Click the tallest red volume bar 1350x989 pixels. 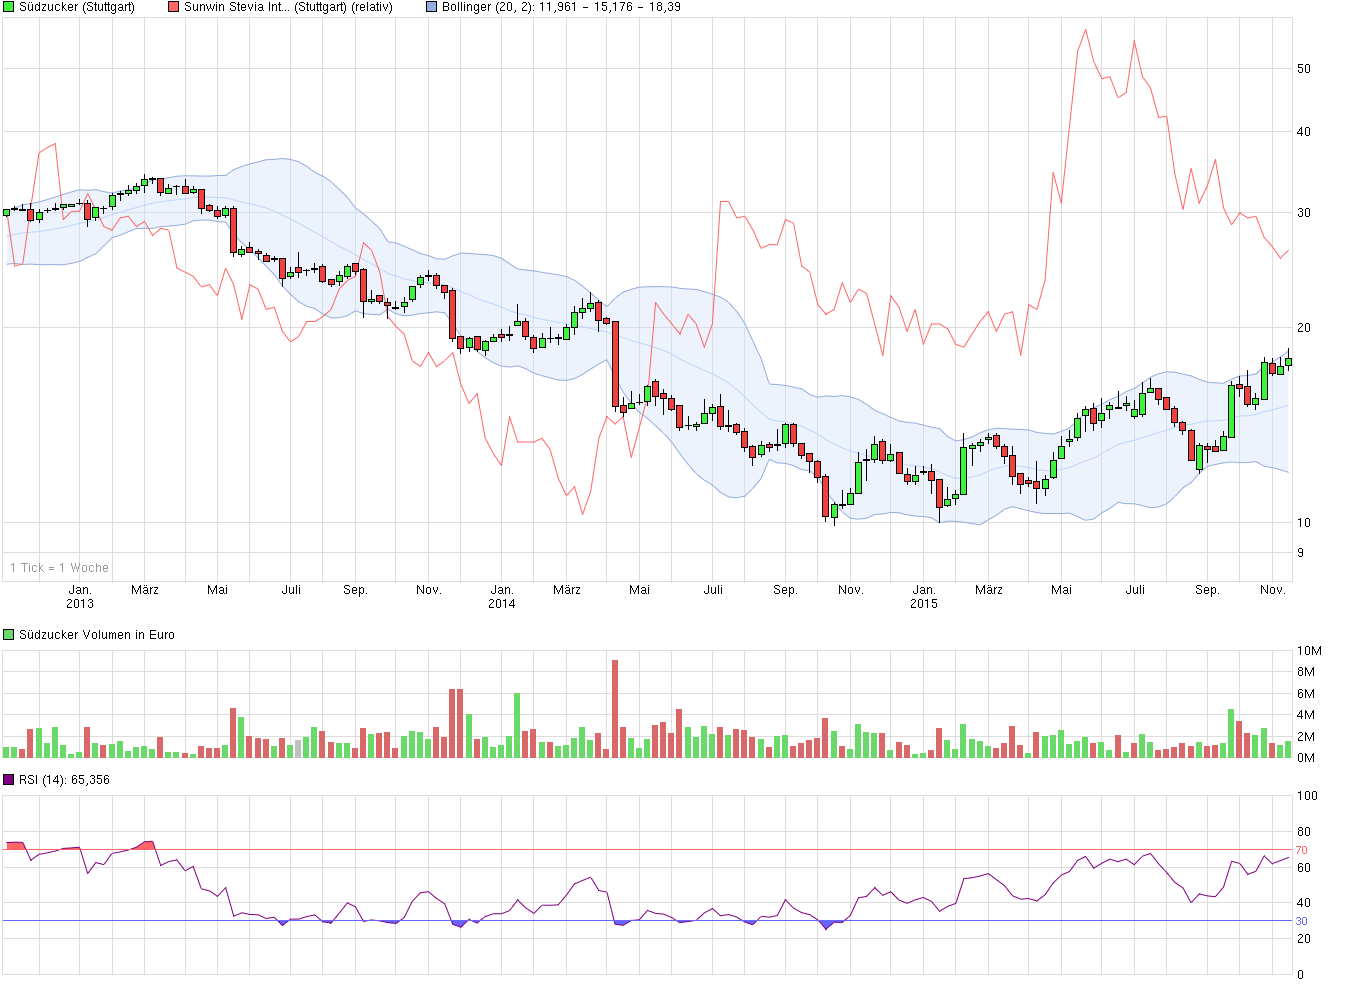click(x=615, y=708)
